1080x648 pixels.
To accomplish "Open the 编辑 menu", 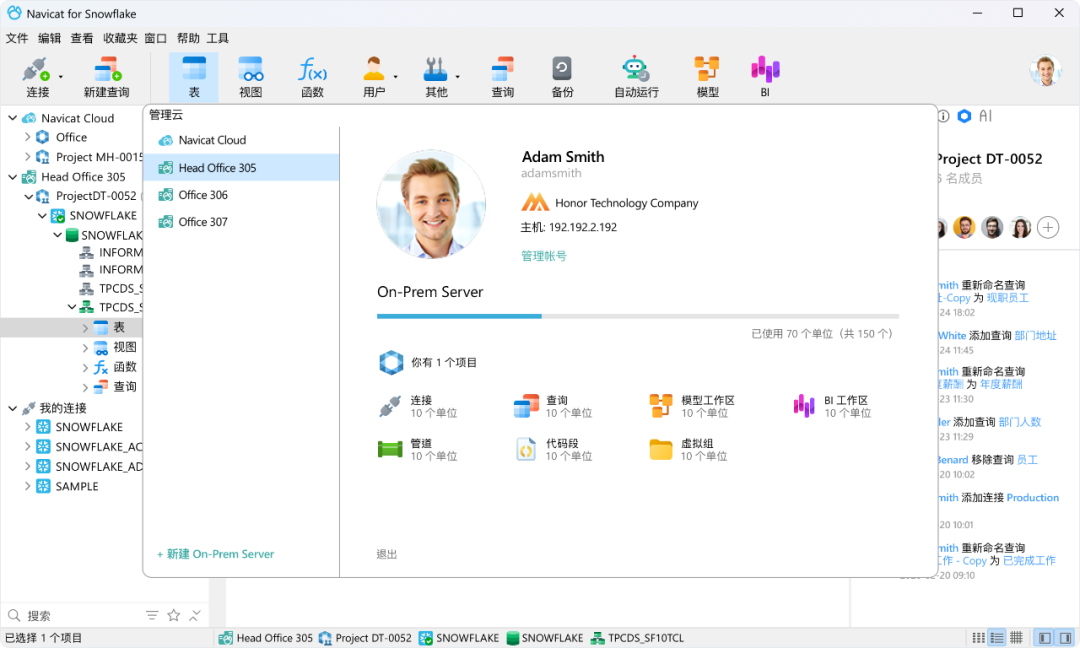I will pyautogui.click(x=50, y=38).
